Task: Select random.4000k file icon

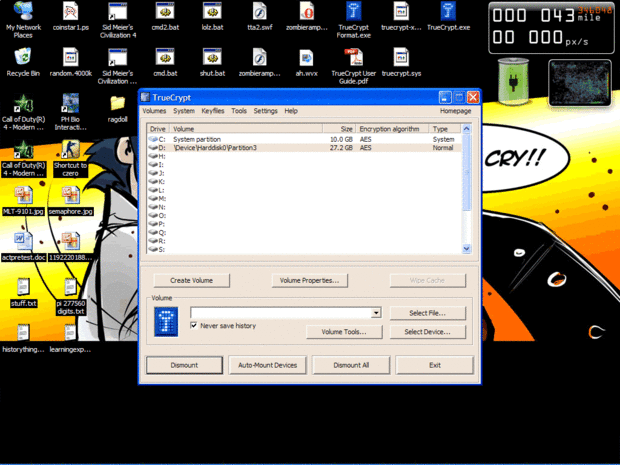Action: (70, 62)
